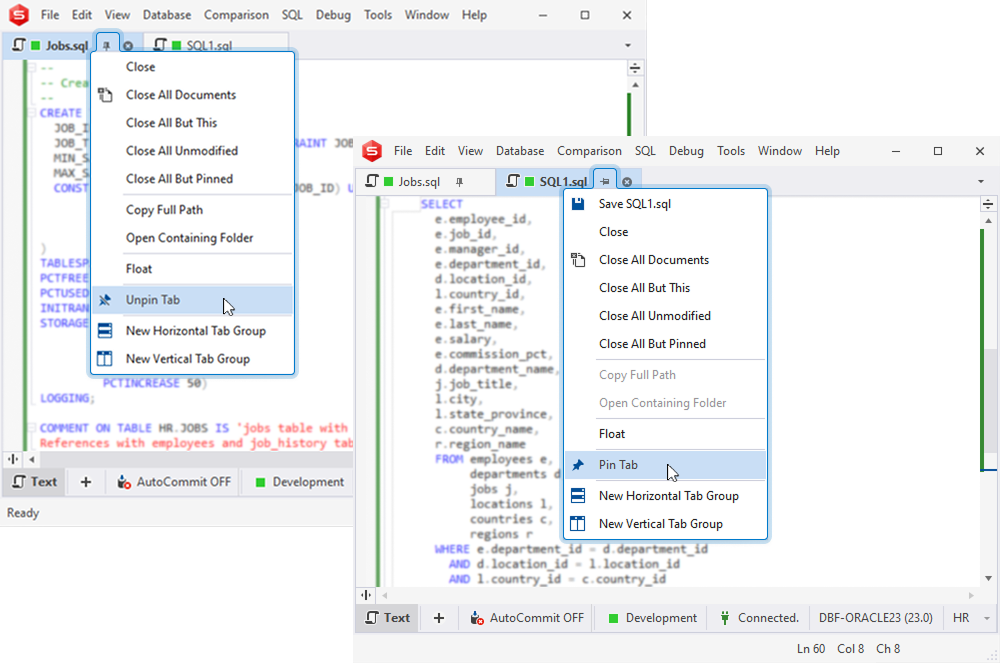
Task: Toggle AutoCommit OFF in the right window
Action: (527, 618)
